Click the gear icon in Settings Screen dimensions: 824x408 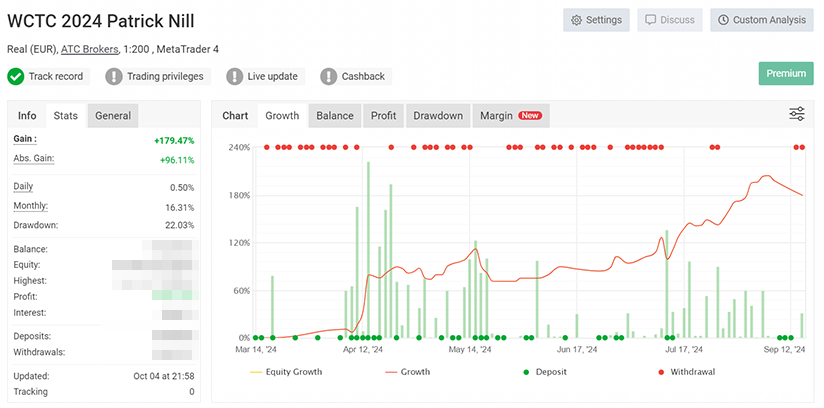[x=576, y=20]
